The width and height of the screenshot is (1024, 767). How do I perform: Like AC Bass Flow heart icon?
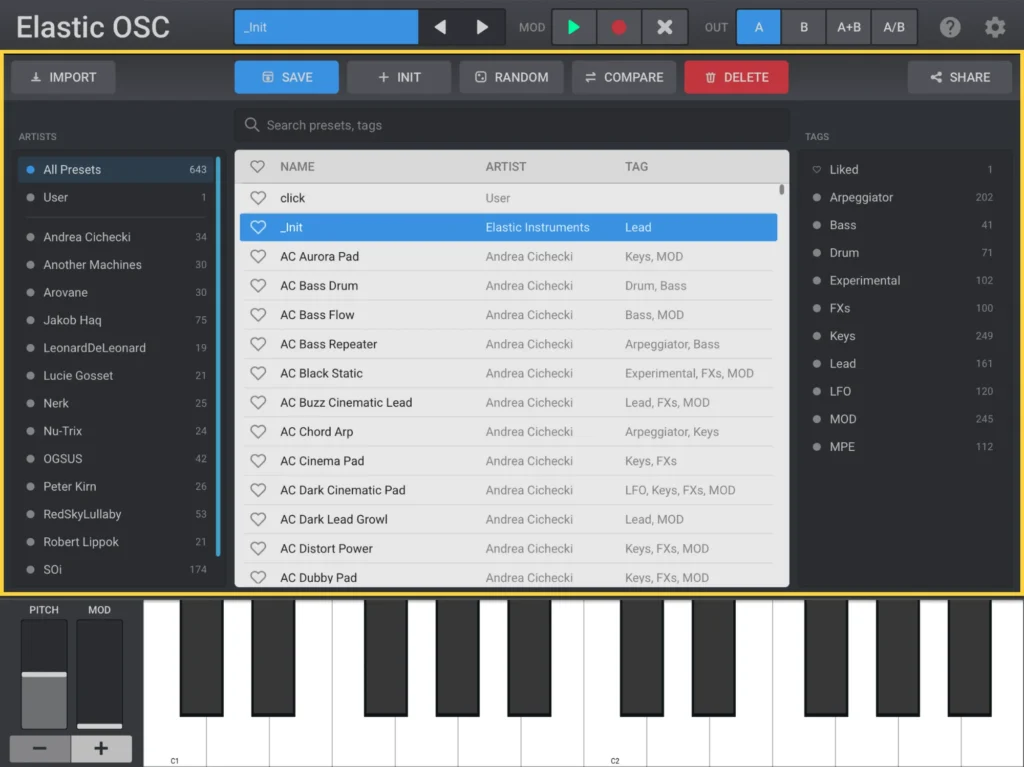(258, 314)
